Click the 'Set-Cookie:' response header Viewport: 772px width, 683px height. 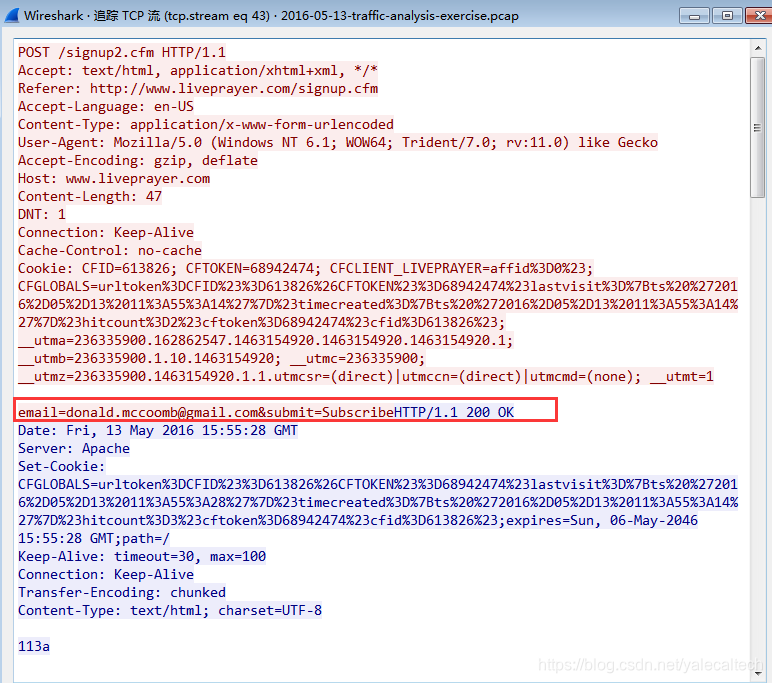62,466
